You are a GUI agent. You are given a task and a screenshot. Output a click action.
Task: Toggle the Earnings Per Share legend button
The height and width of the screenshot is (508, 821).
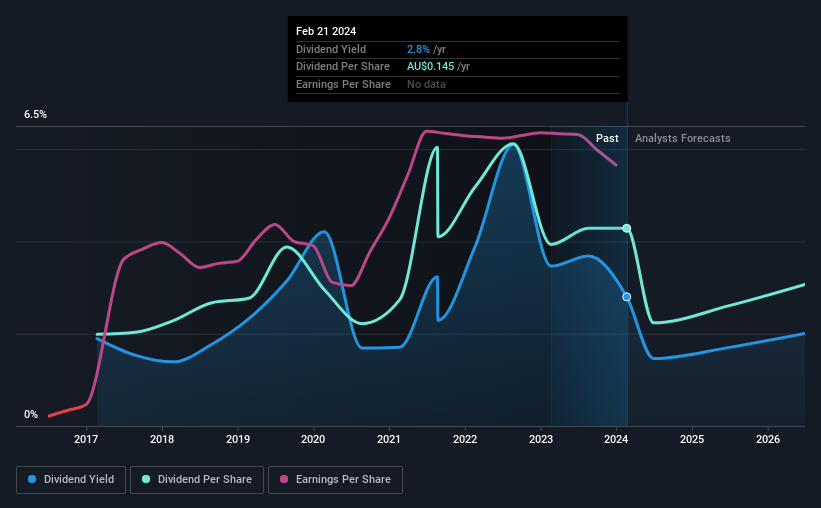335,480
